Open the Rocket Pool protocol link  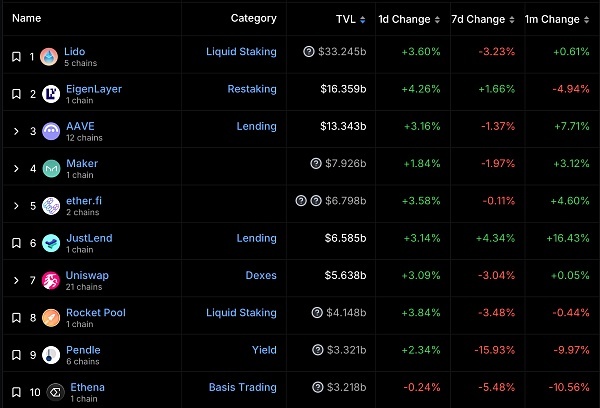(x=96, y=312)
